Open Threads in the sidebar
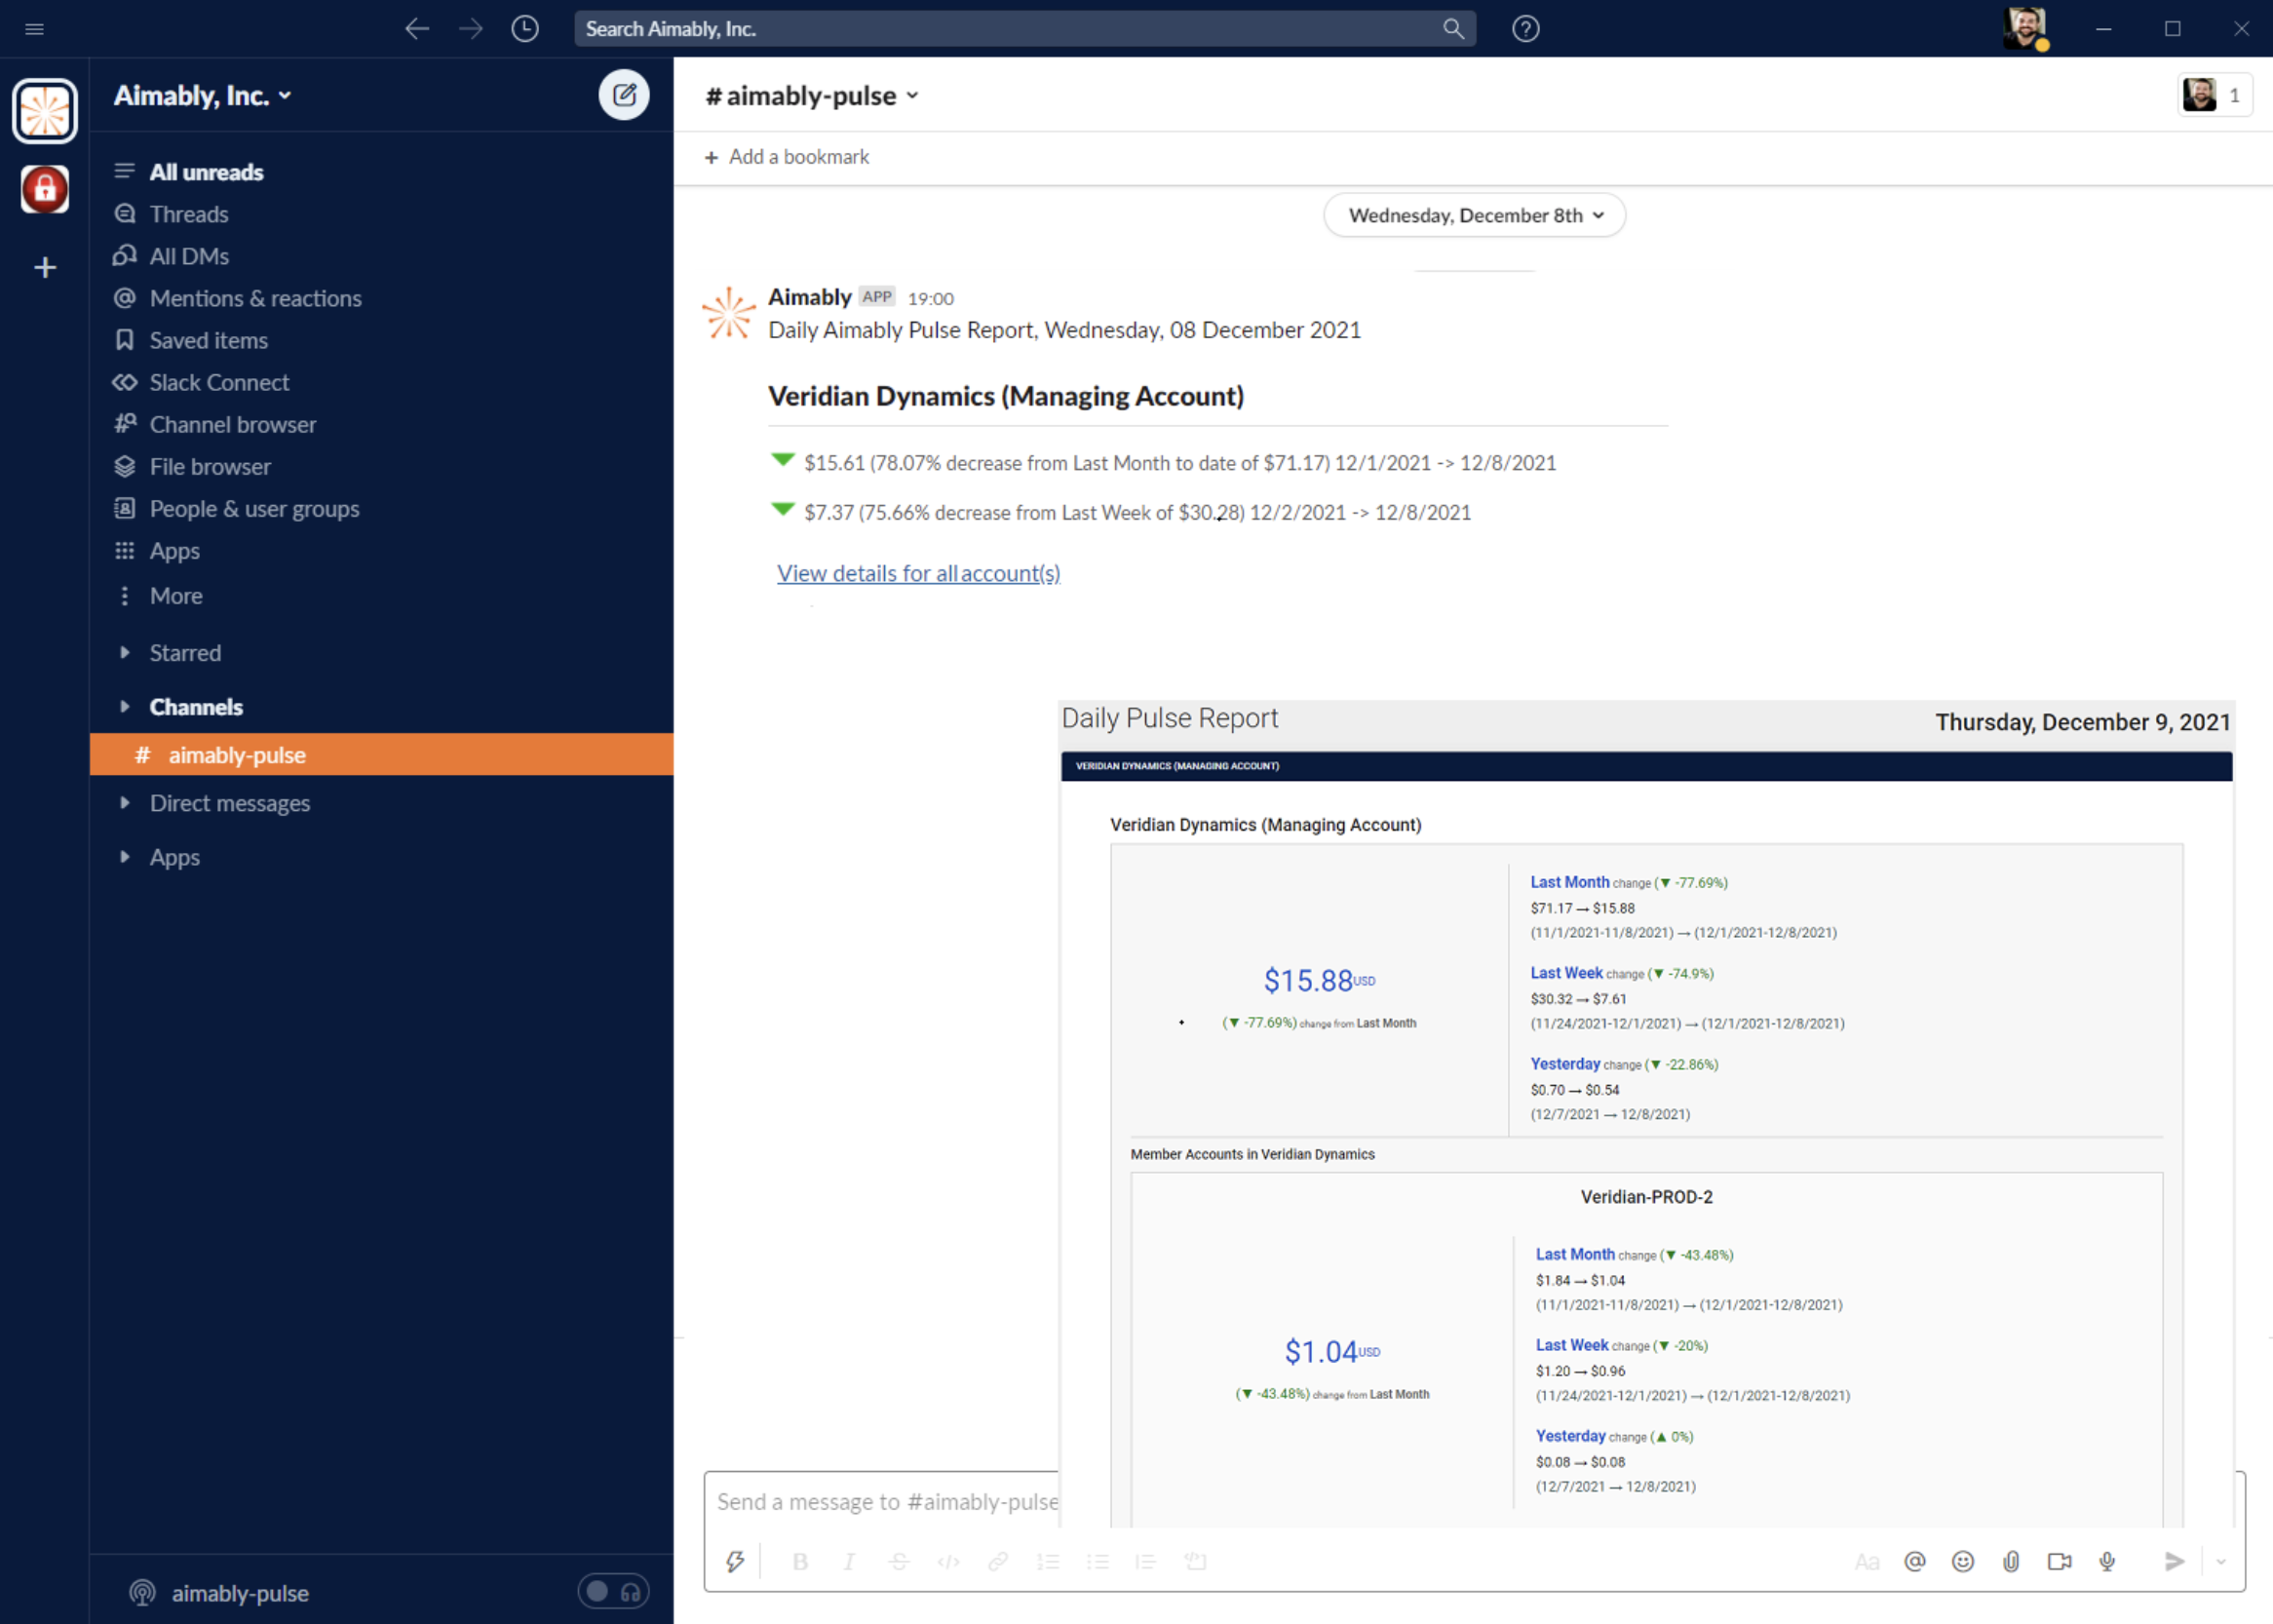The height and width of the screenshot is (1624, 2273). tap(188, 214)
